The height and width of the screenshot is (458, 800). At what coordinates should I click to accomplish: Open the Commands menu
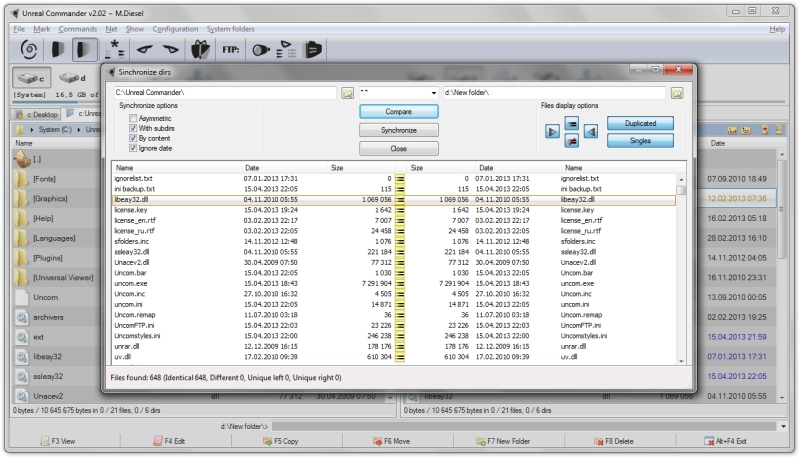click(x=78, y=29)
